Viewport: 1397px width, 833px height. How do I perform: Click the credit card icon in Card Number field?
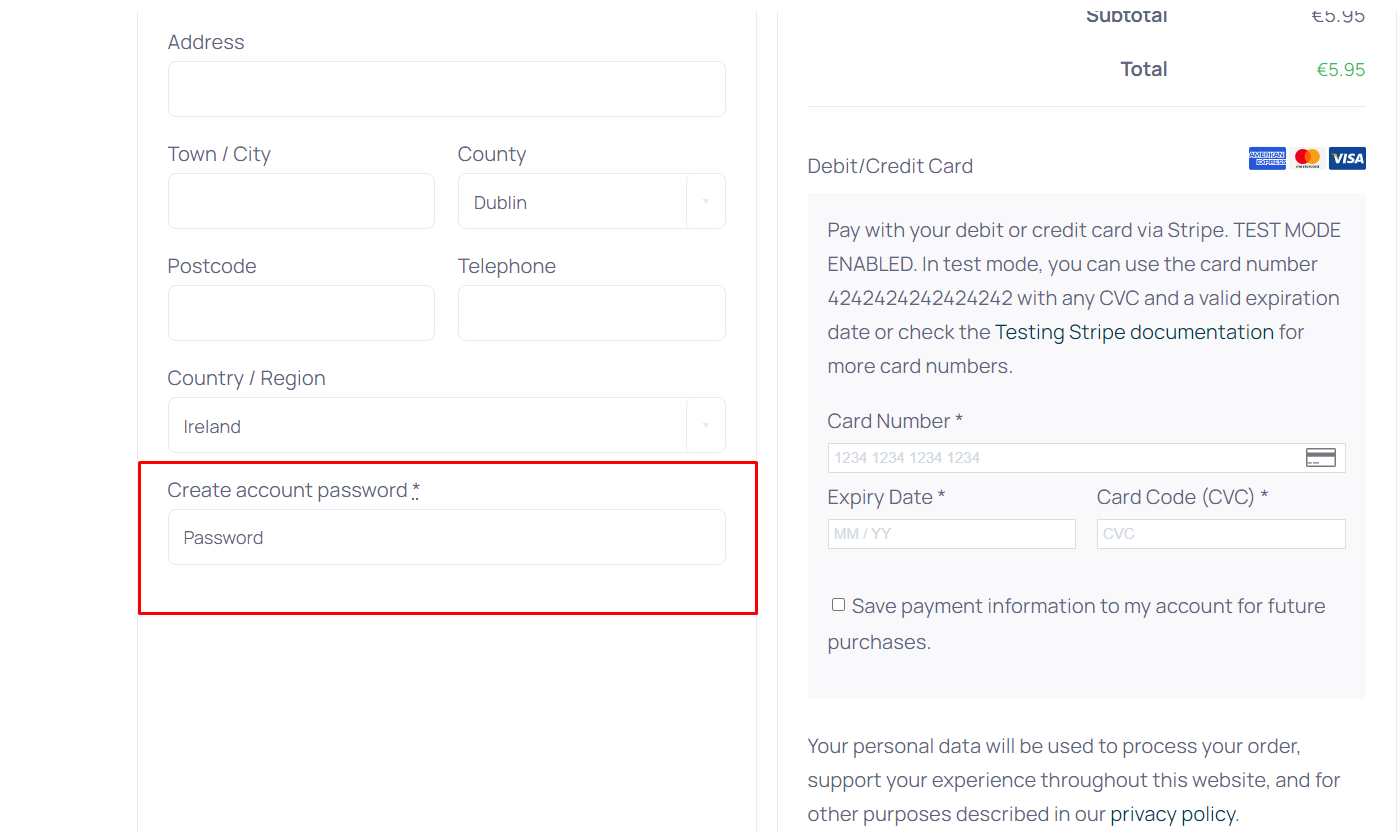tap(1320, 458)
